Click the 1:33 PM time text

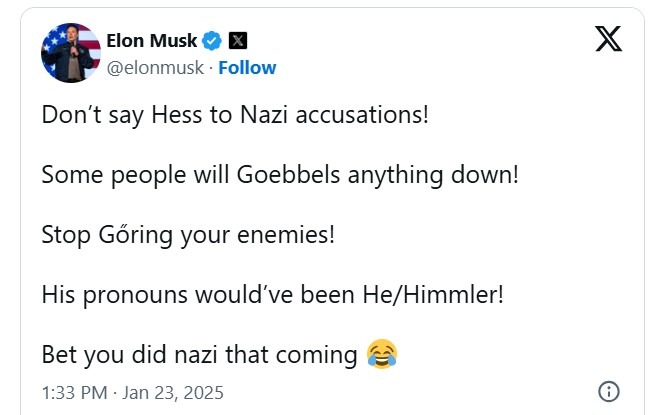point(72,391)
